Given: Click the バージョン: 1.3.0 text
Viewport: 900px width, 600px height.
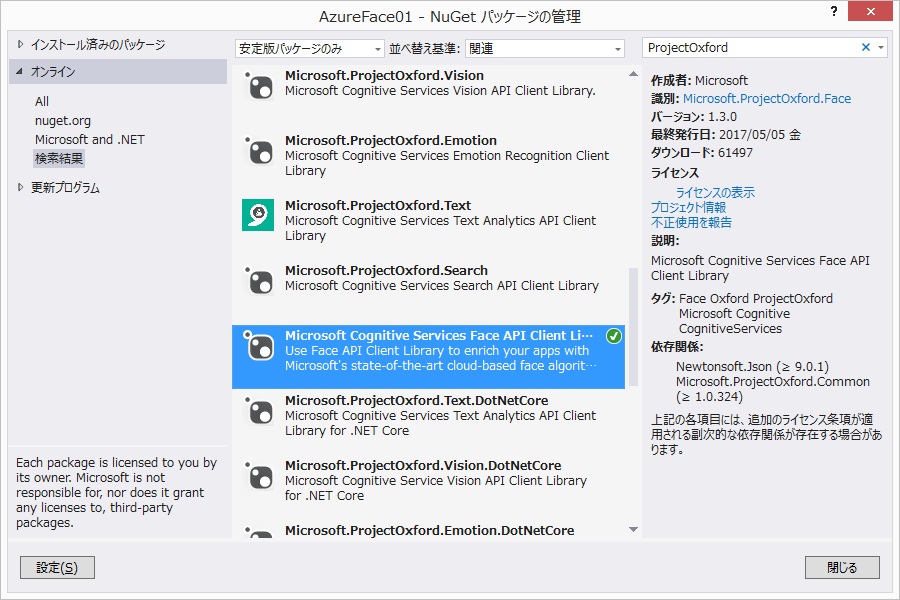Looking at the screenshot, I should pyautogui.click(x=693, y=117).
